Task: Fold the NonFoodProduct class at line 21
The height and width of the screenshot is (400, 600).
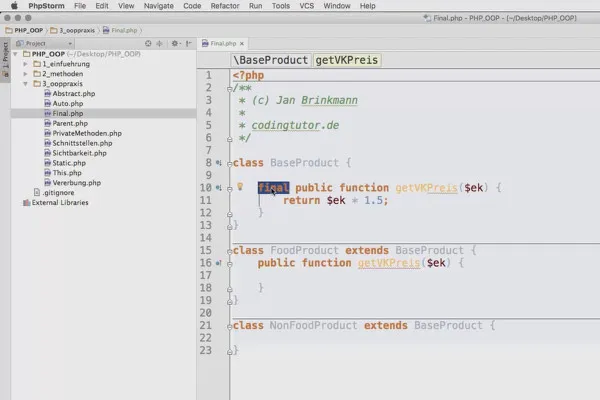Action: pyautogui.click(x=230, y=327)
